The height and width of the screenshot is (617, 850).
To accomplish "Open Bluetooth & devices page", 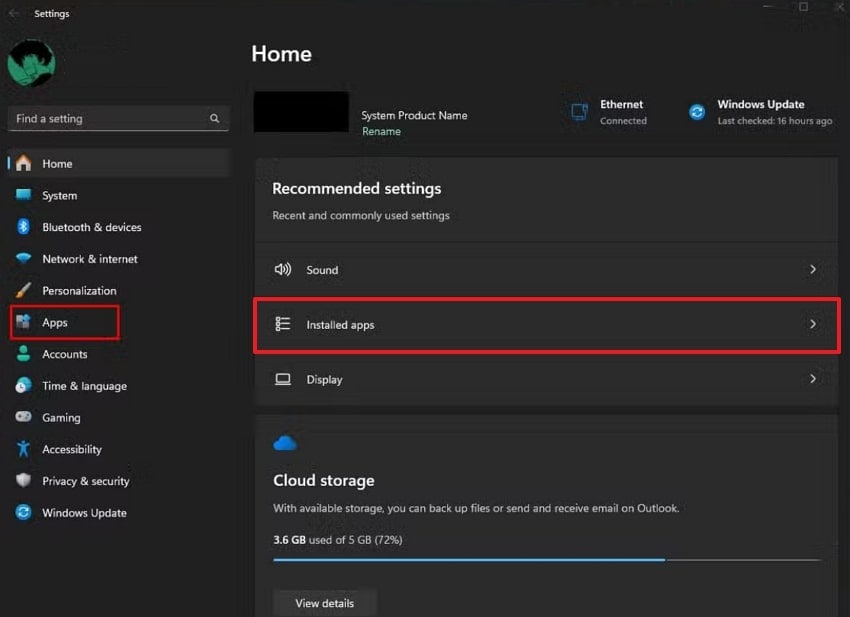I will pyautogui.click(x=120, y=227).
